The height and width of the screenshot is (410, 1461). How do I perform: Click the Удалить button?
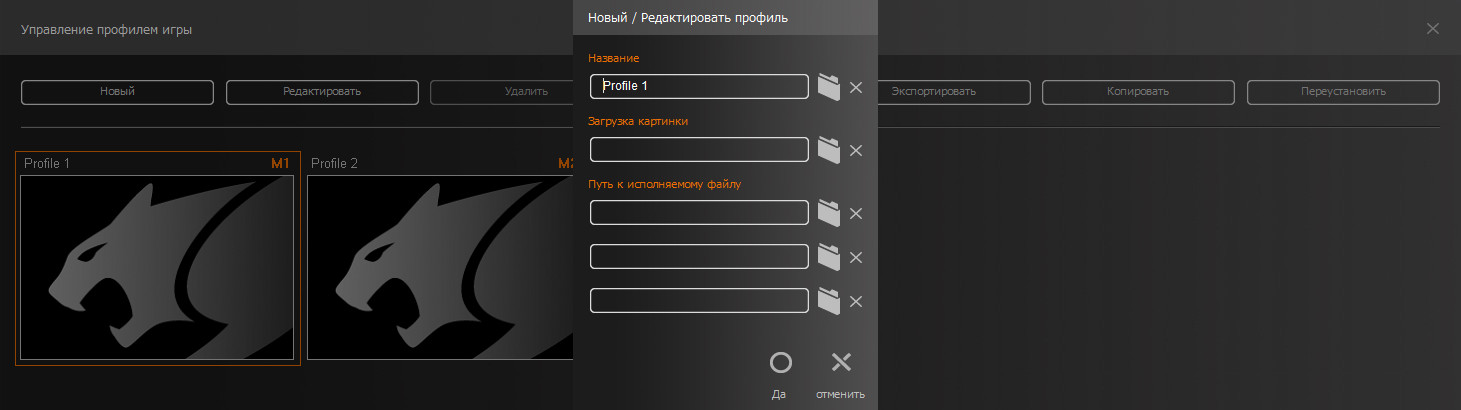[502, 92]
